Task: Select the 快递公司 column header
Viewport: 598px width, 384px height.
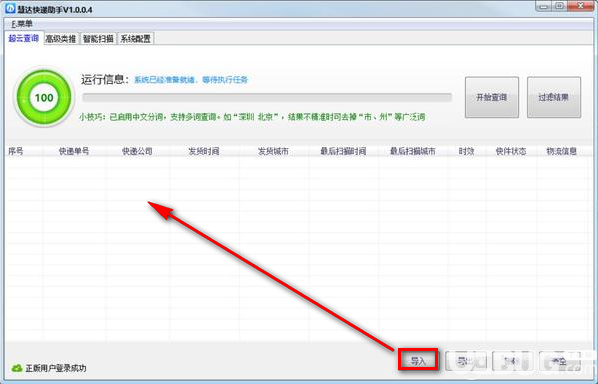Action: tap(137, 151)
